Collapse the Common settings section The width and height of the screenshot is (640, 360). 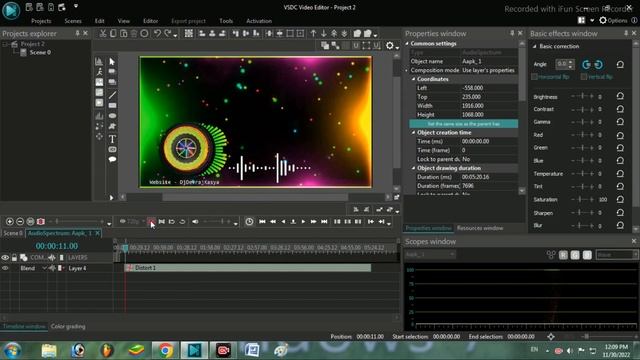tap(407, 44)
